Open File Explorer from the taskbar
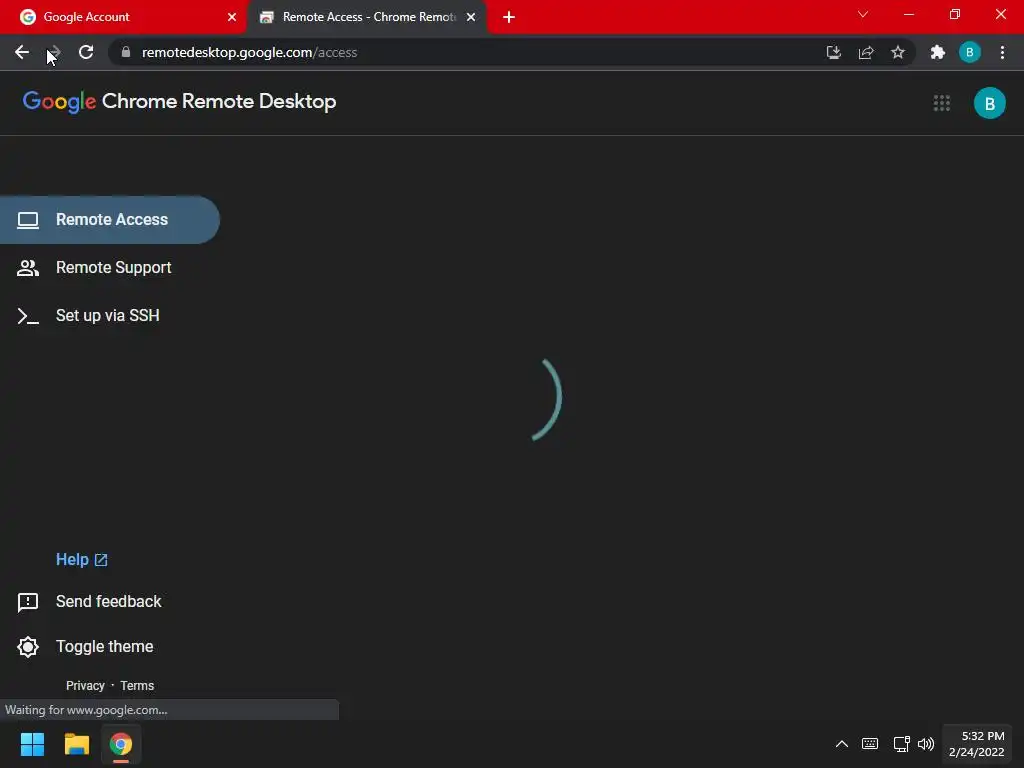This screenshot has height=768, width=1024. click(76, 744)
